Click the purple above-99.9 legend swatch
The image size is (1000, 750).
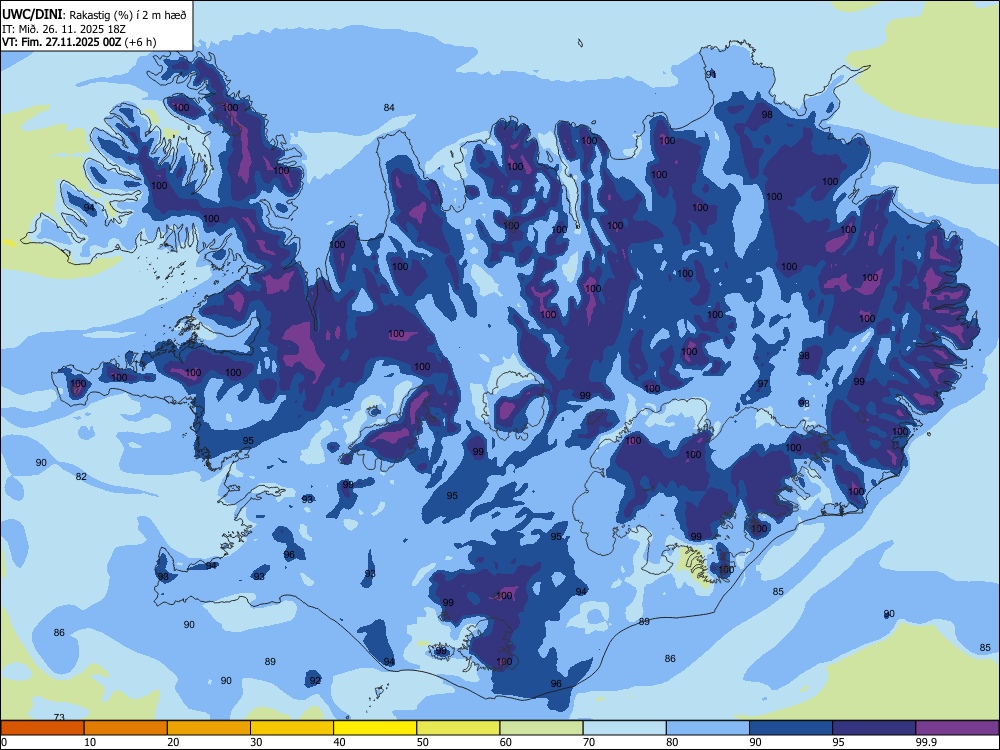click(957, 728)
